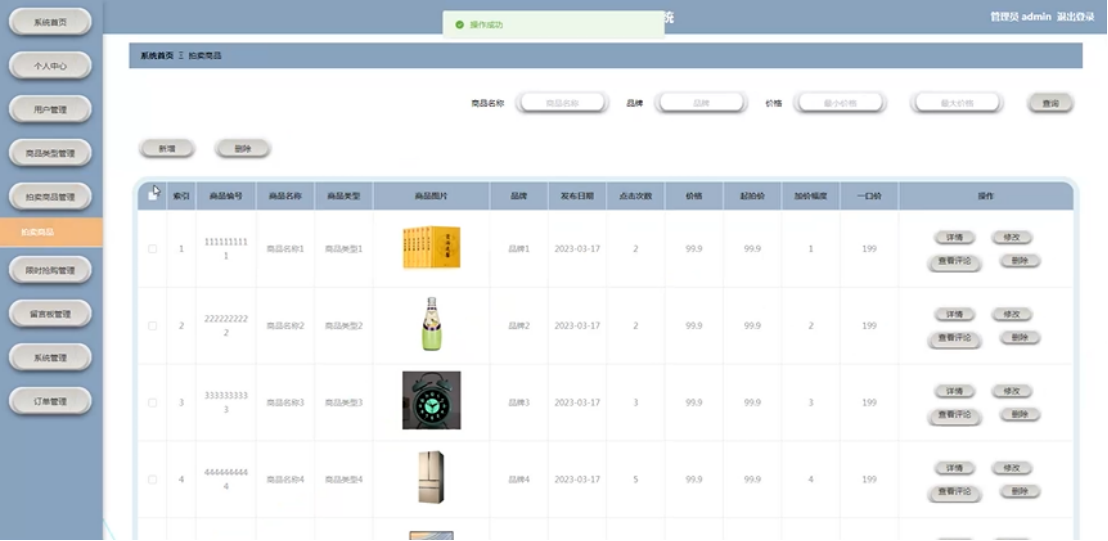The width and height of the screenshot is (1108, 541).
Task: Click 详情 for 商品名称4
Action: pyautogui.click(x=955, y=468)
